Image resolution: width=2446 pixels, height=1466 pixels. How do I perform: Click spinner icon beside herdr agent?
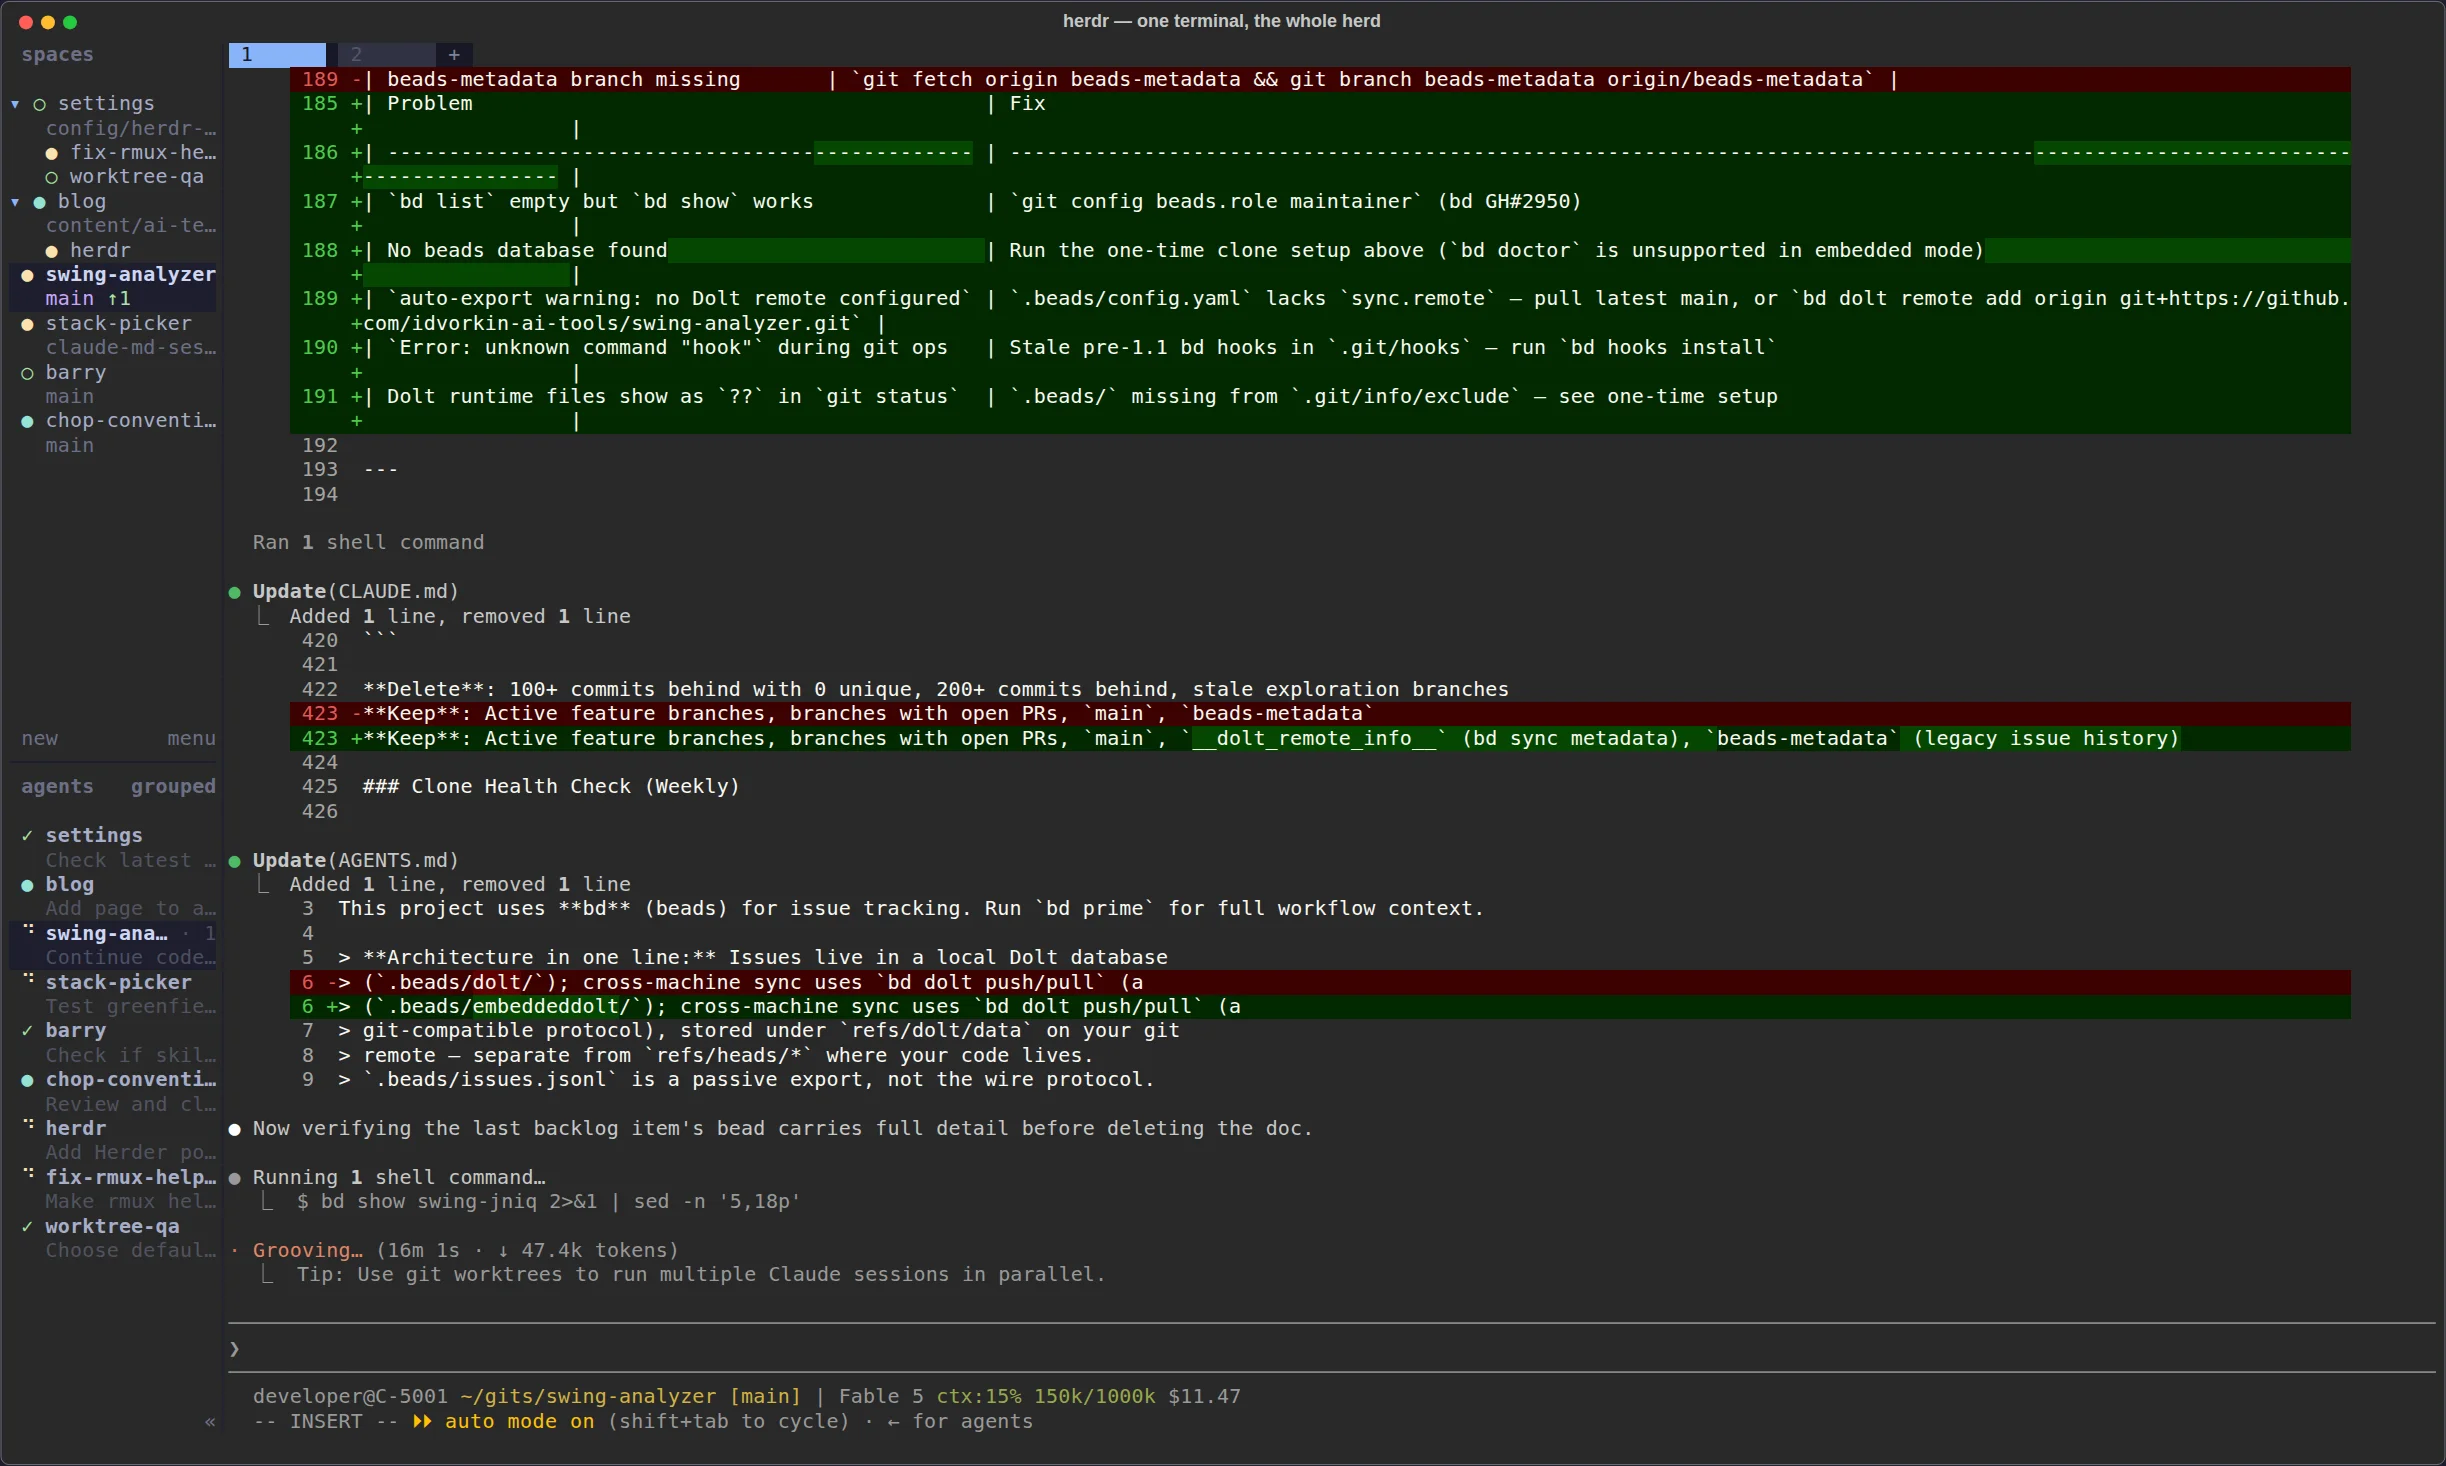pyautogui.click(x=28, y=1125)
